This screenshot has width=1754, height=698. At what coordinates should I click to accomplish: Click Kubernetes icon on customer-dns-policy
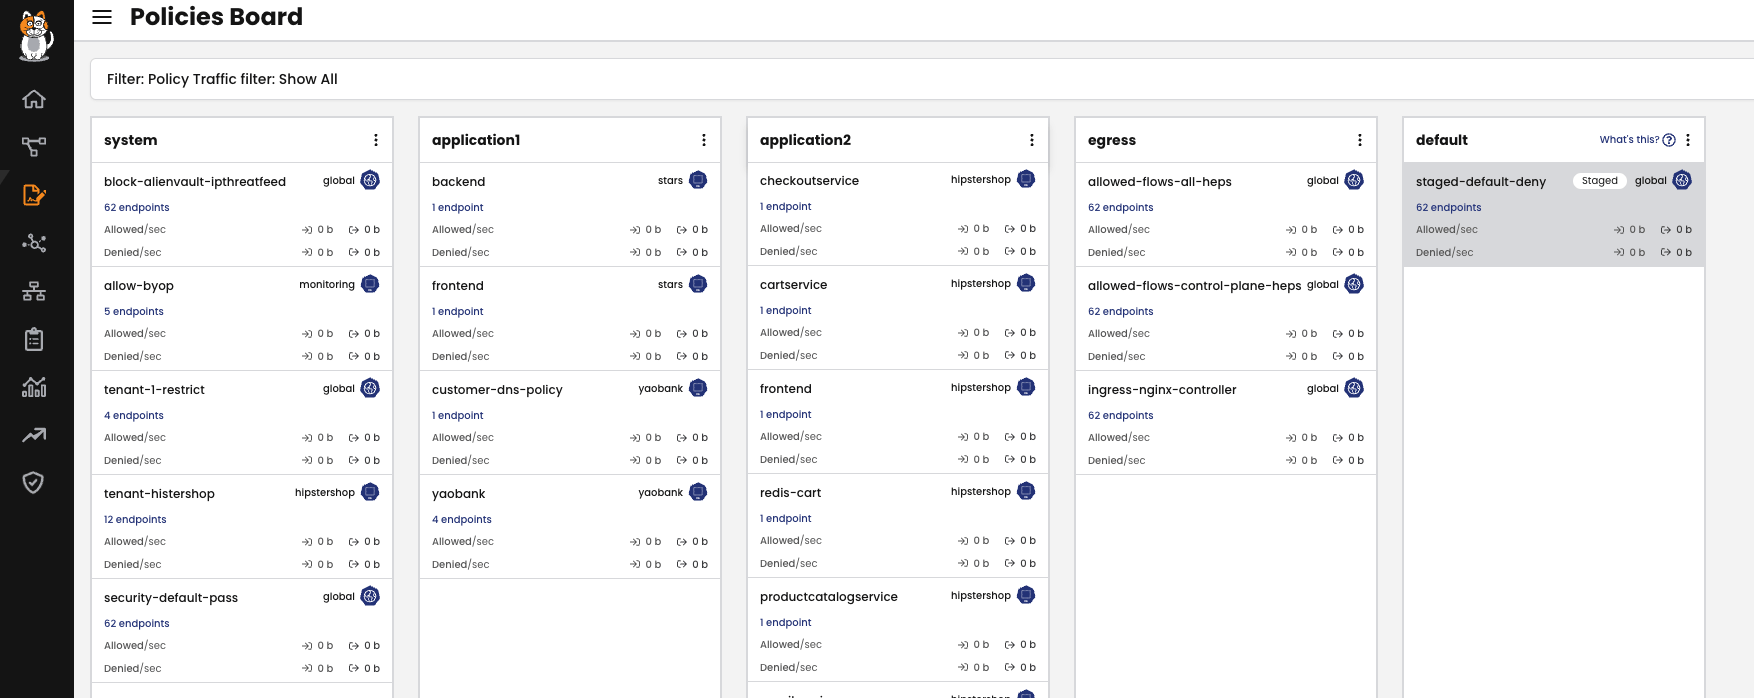click(x=698, y=388)
